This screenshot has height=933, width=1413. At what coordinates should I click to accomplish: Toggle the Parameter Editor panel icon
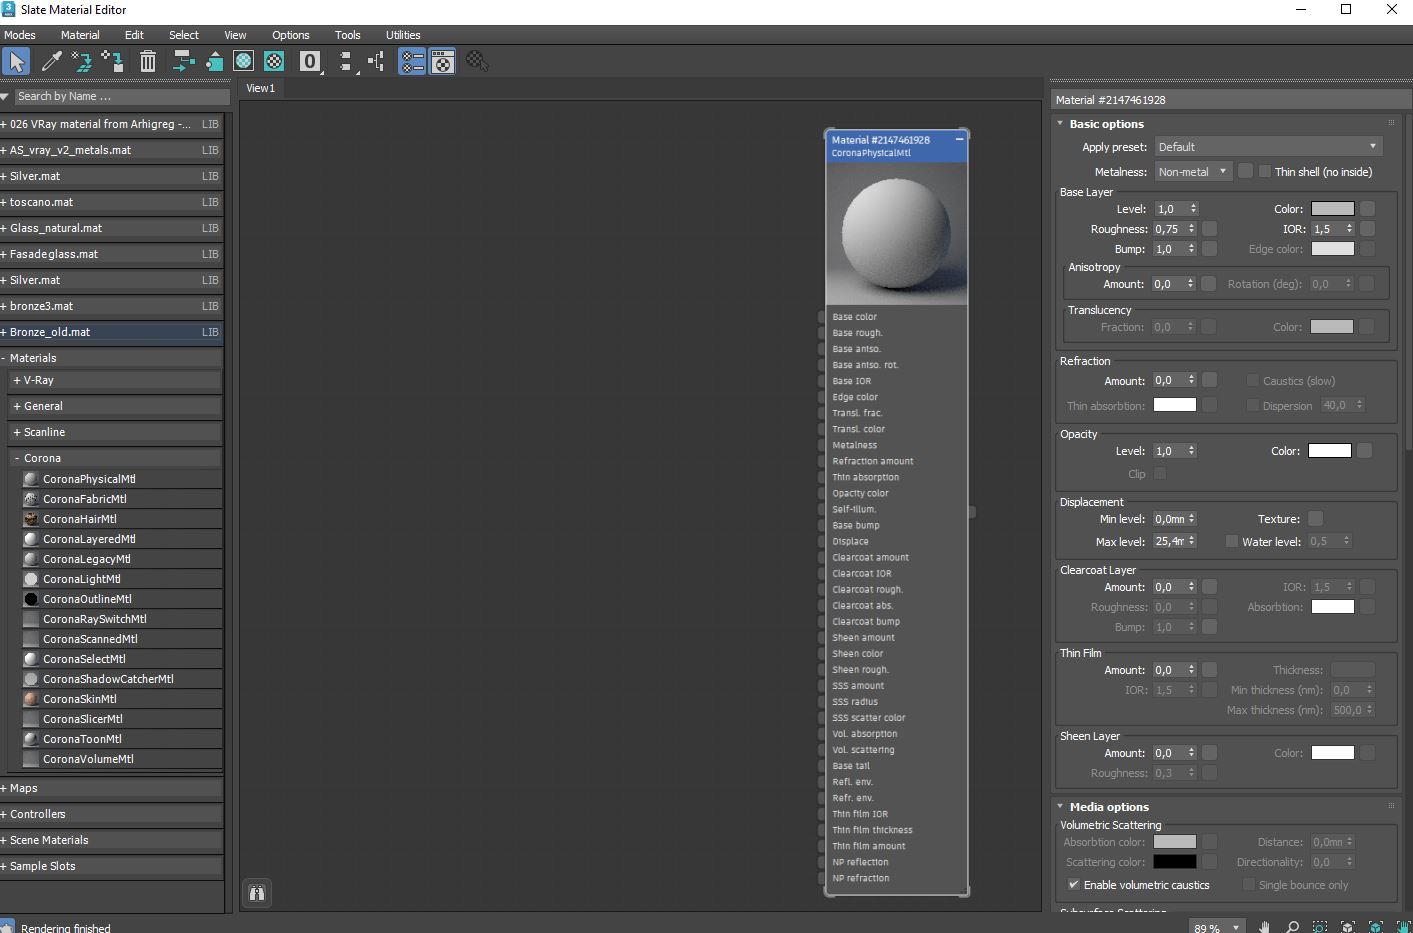tap(442, 62)
